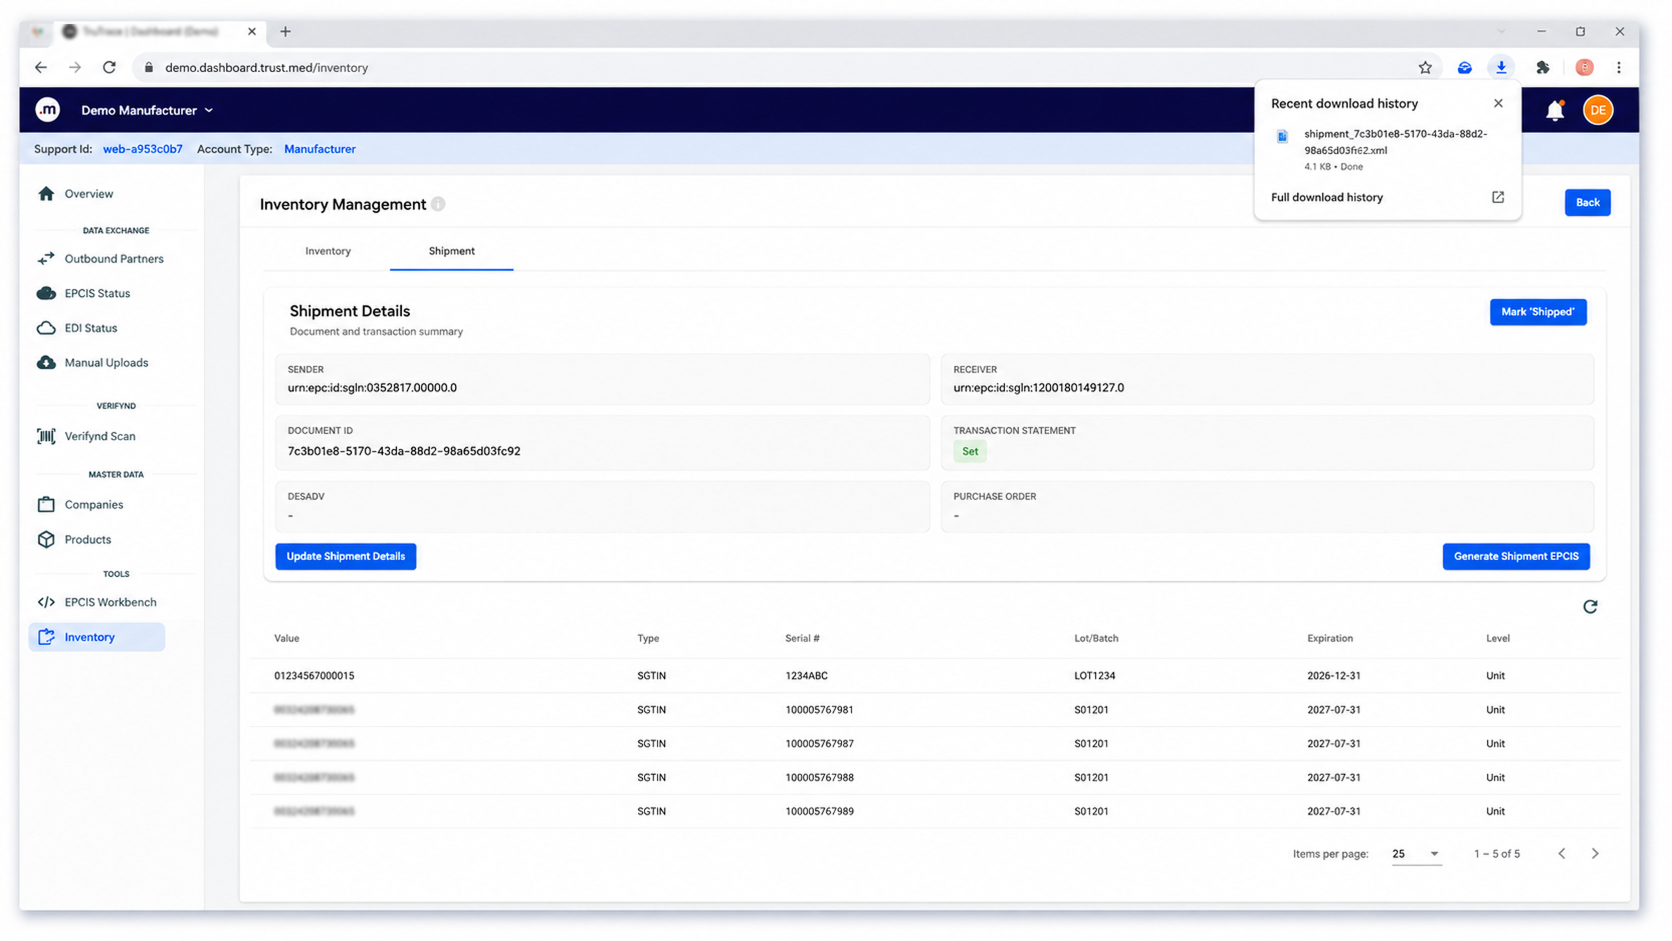Refresh the shipment items table

[1590, 607]
